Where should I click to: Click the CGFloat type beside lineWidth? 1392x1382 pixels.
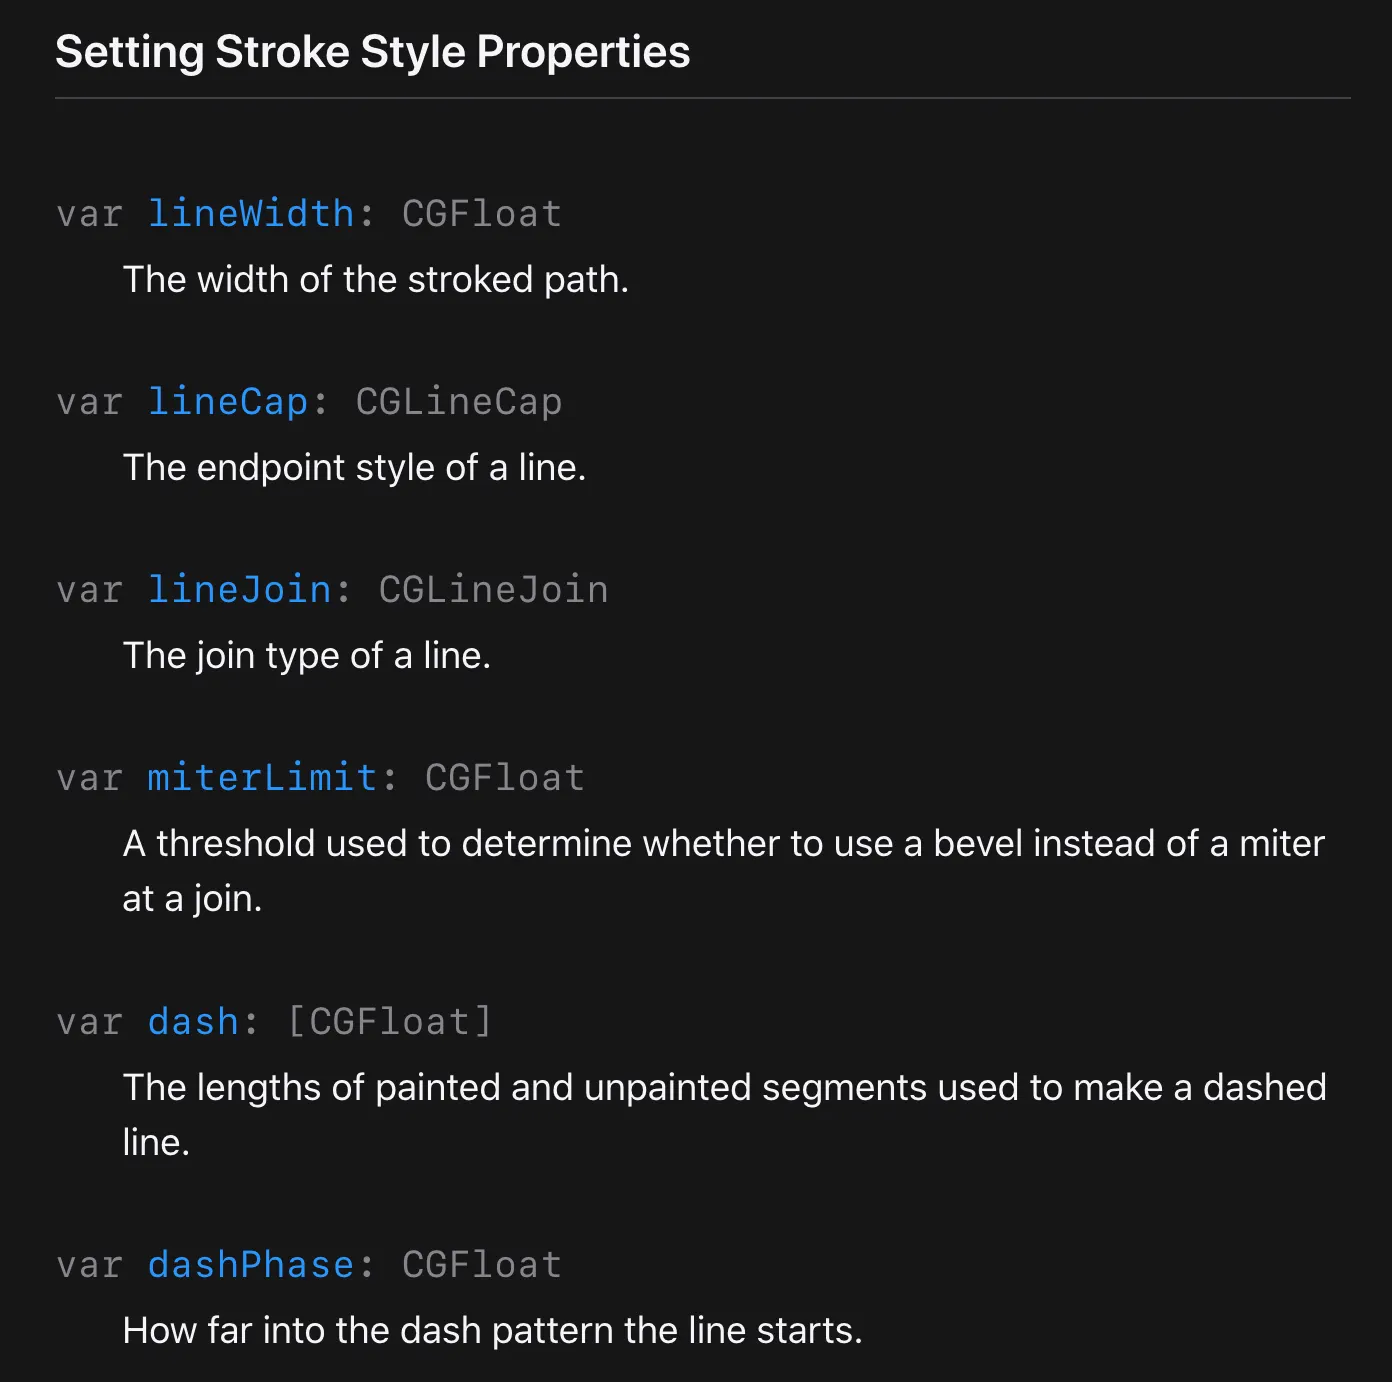tap(482, 214)
